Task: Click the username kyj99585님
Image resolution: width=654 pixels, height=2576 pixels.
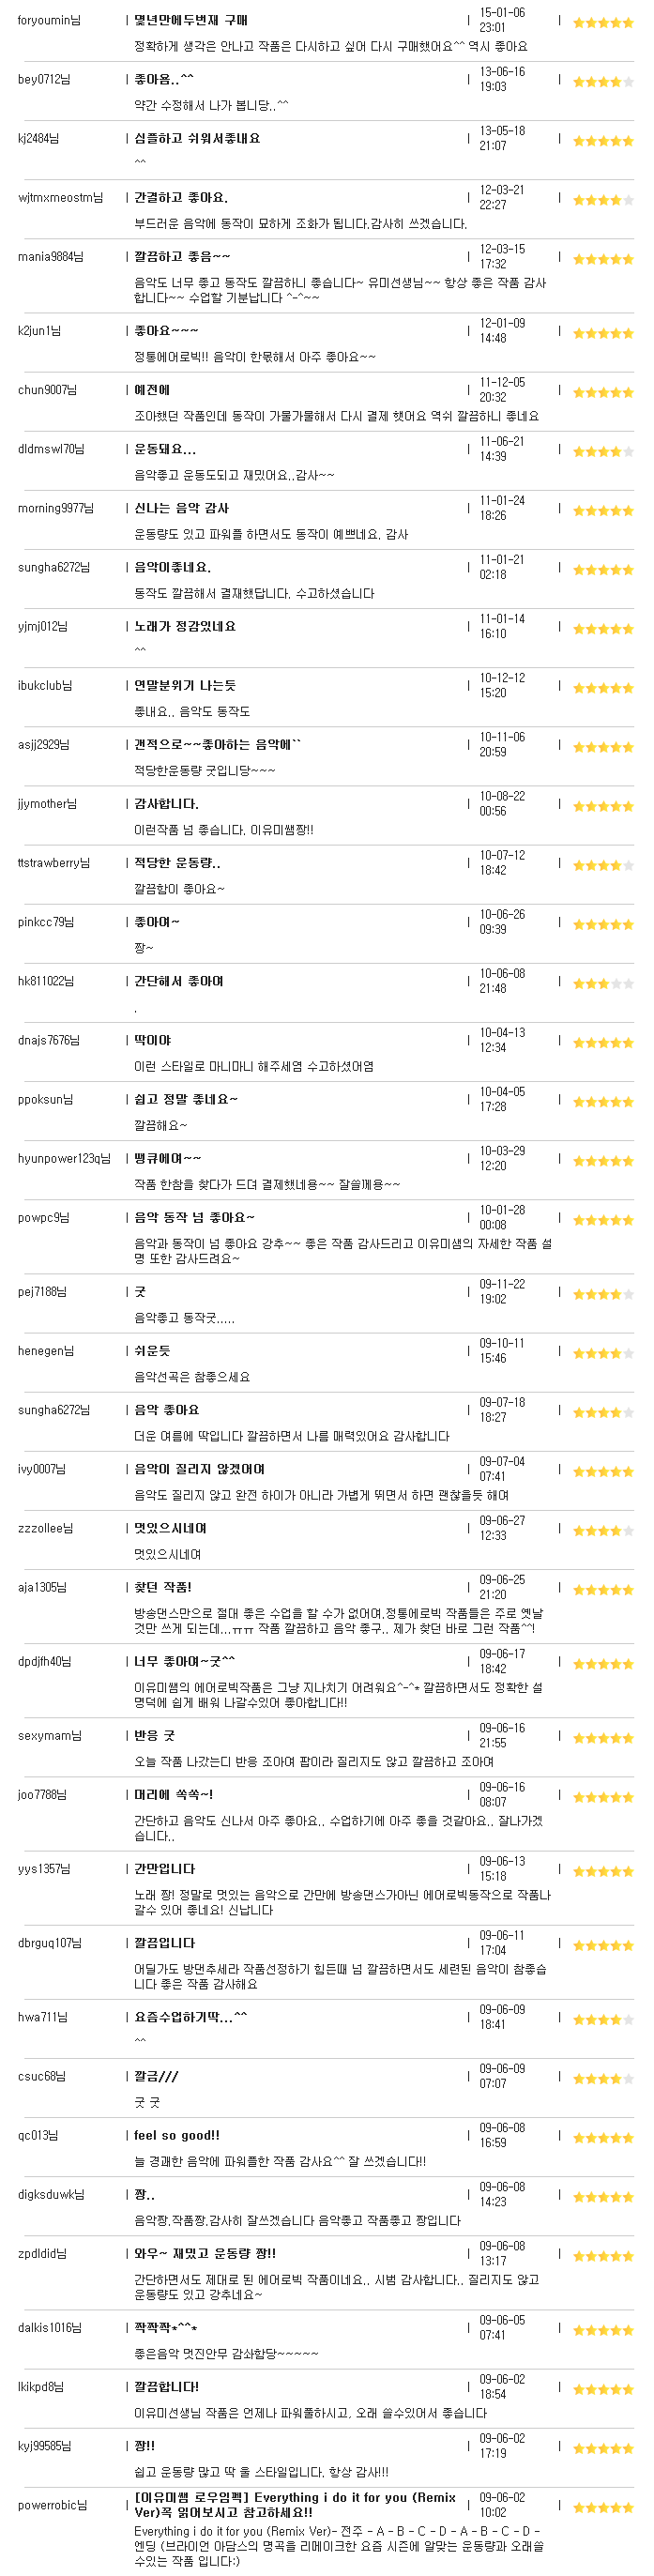Action: click(x=45, y=2445)
